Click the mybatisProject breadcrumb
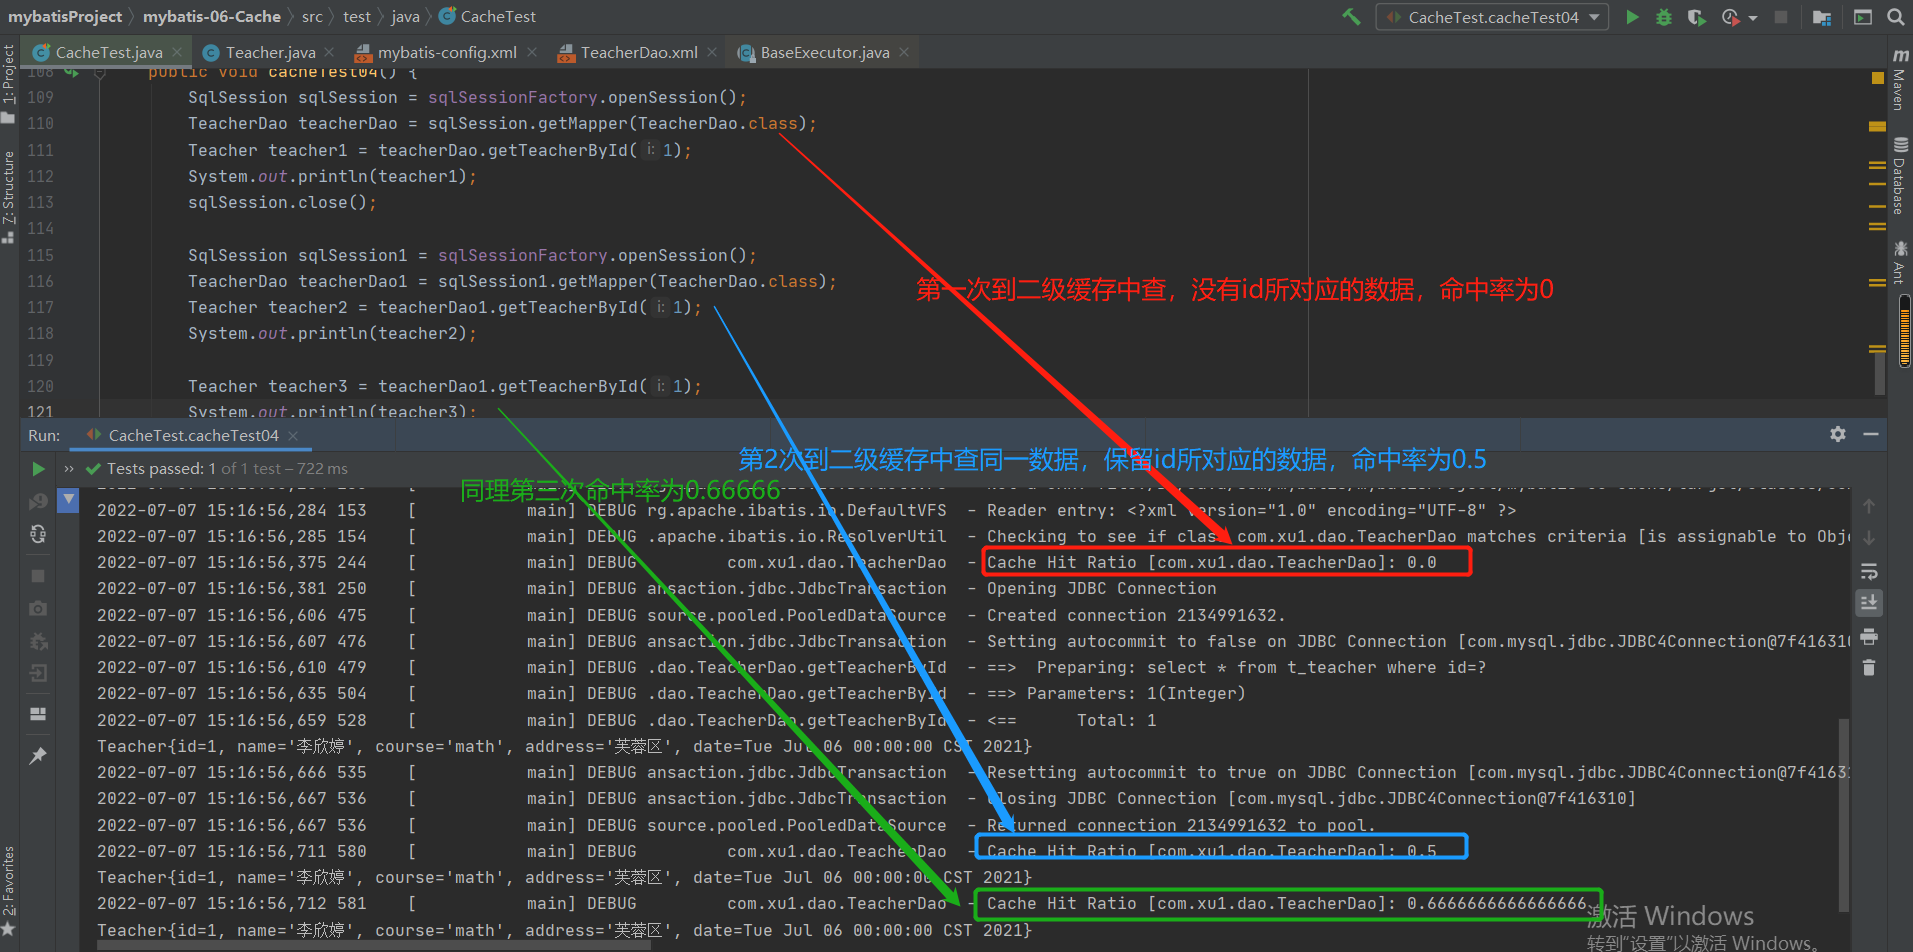The image size is (1913, 952). click(65, 16)
